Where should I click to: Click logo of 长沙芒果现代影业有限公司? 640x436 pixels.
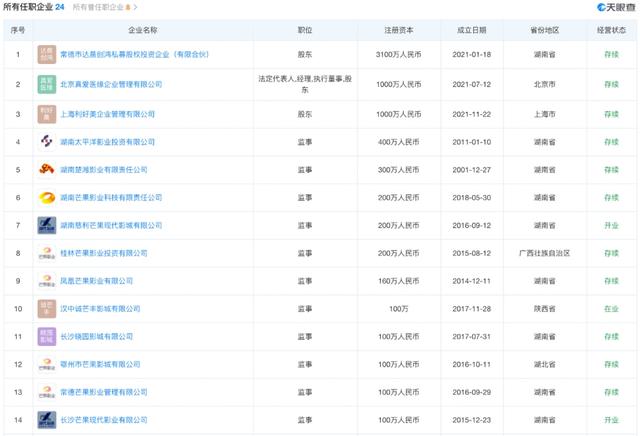click(x=47, y=420)
